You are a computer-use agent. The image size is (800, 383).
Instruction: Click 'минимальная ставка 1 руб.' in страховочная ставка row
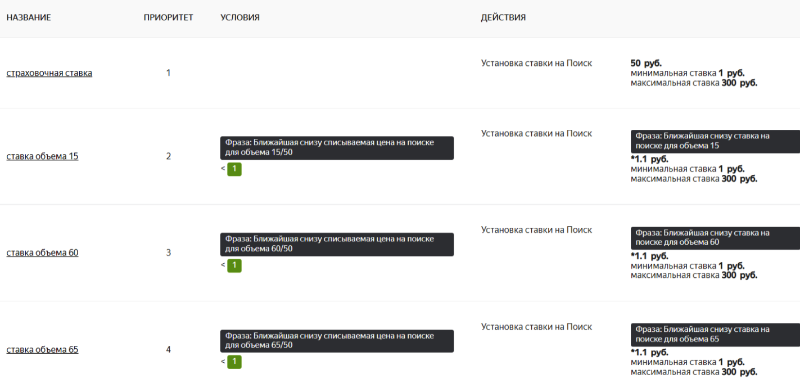(688, 73)
